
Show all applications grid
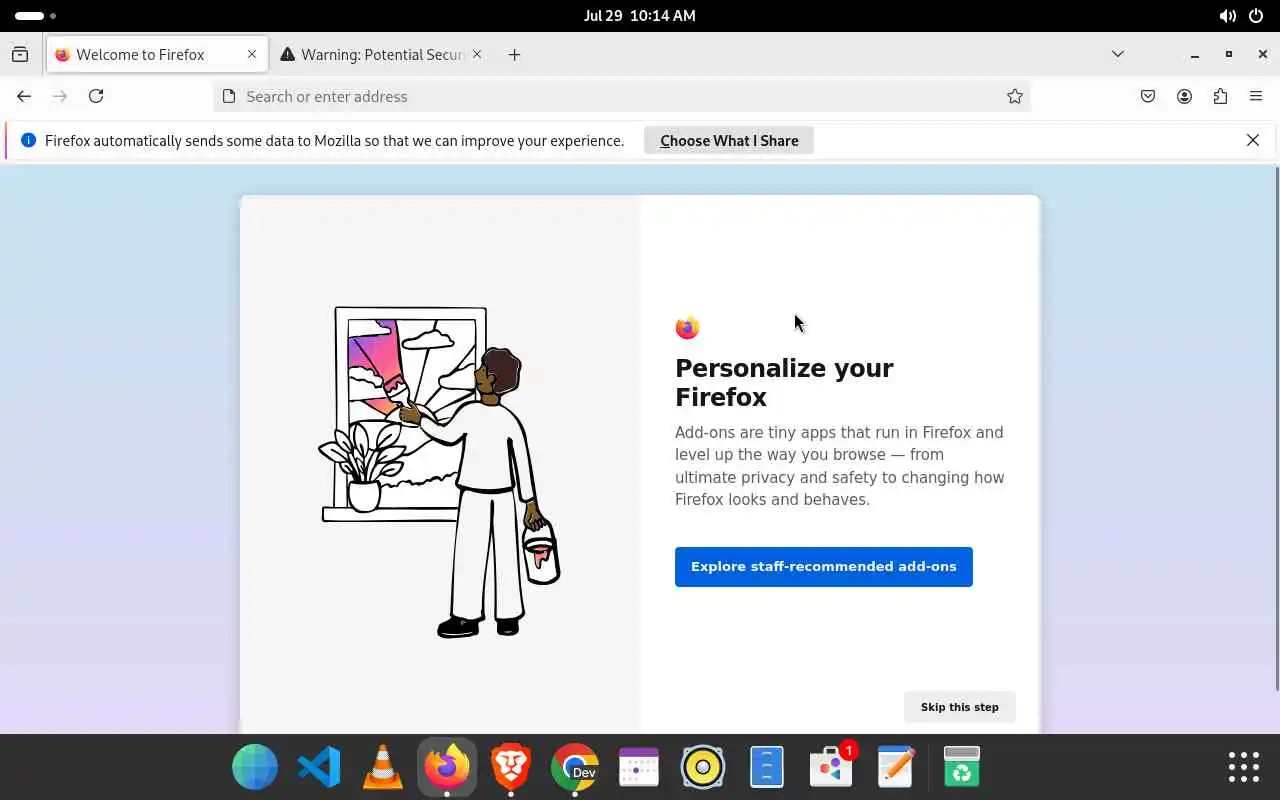(x=1244, y=767)
